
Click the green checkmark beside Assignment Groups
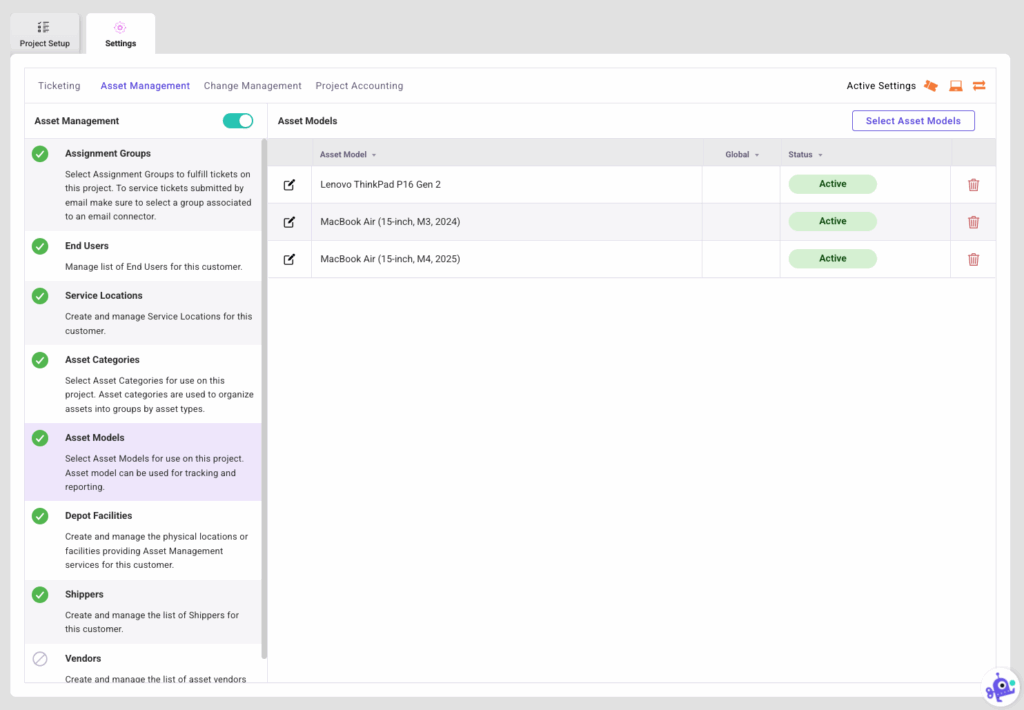pyautogui.click(x=40, y=153)
